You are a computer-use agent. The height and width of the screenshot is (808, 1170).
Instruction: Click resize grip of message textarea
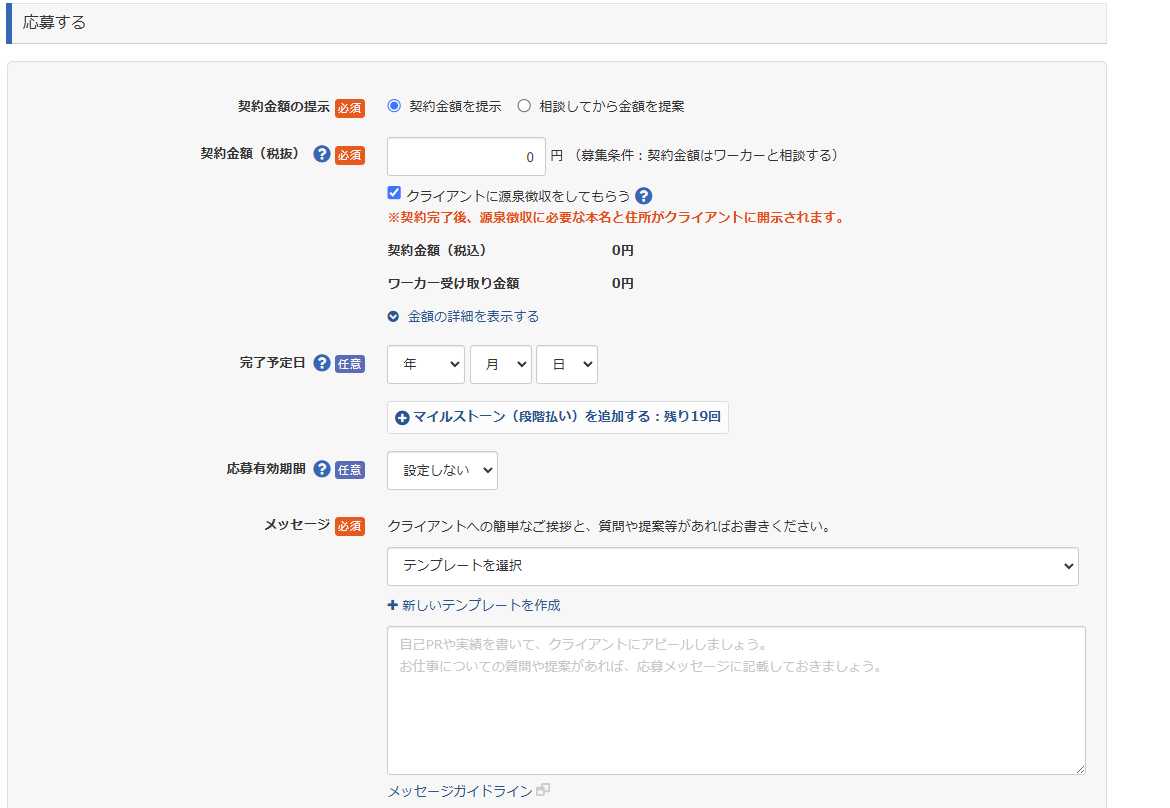point(1080,768)
